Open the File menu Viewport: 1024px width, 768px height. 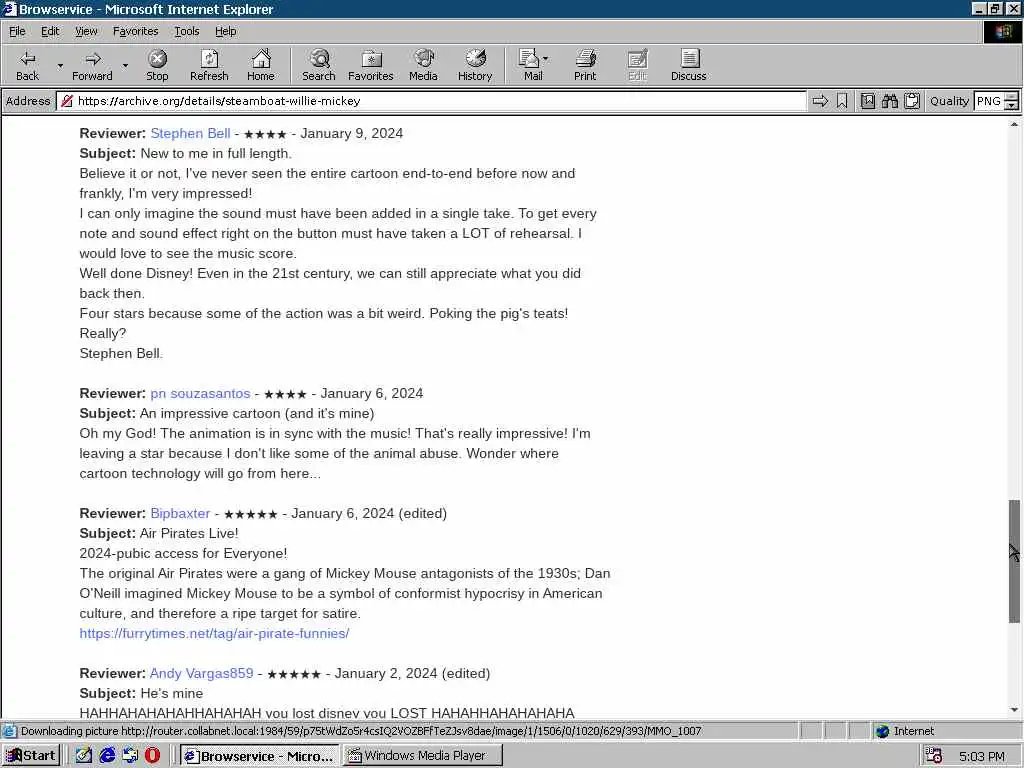[x=17, y=31]
